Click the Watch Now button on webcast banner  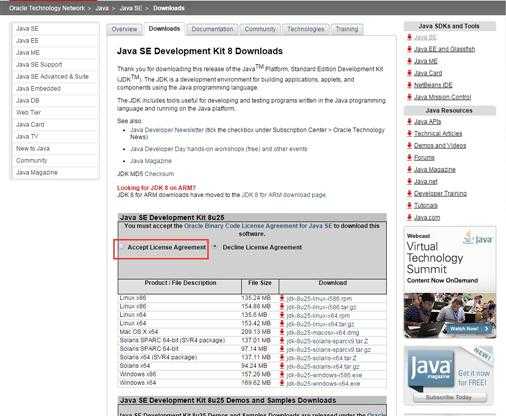pos(467,329)
